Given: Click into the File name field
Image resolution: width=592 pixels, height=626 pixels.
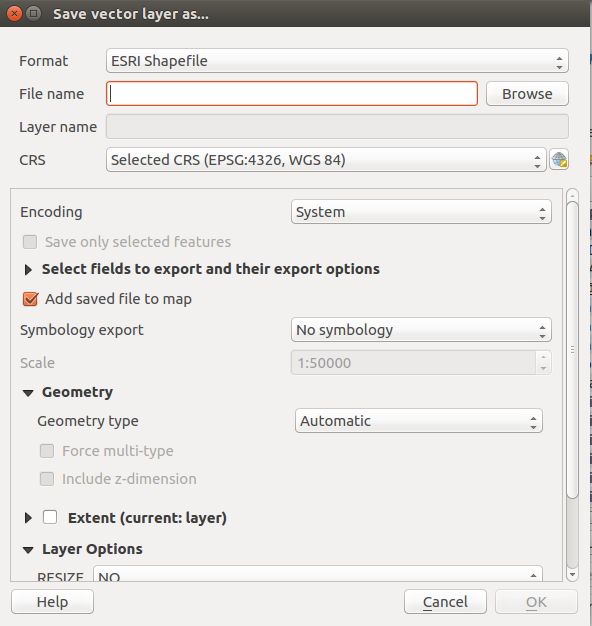Looking at the screenshot, I should [x=292, y=94].
